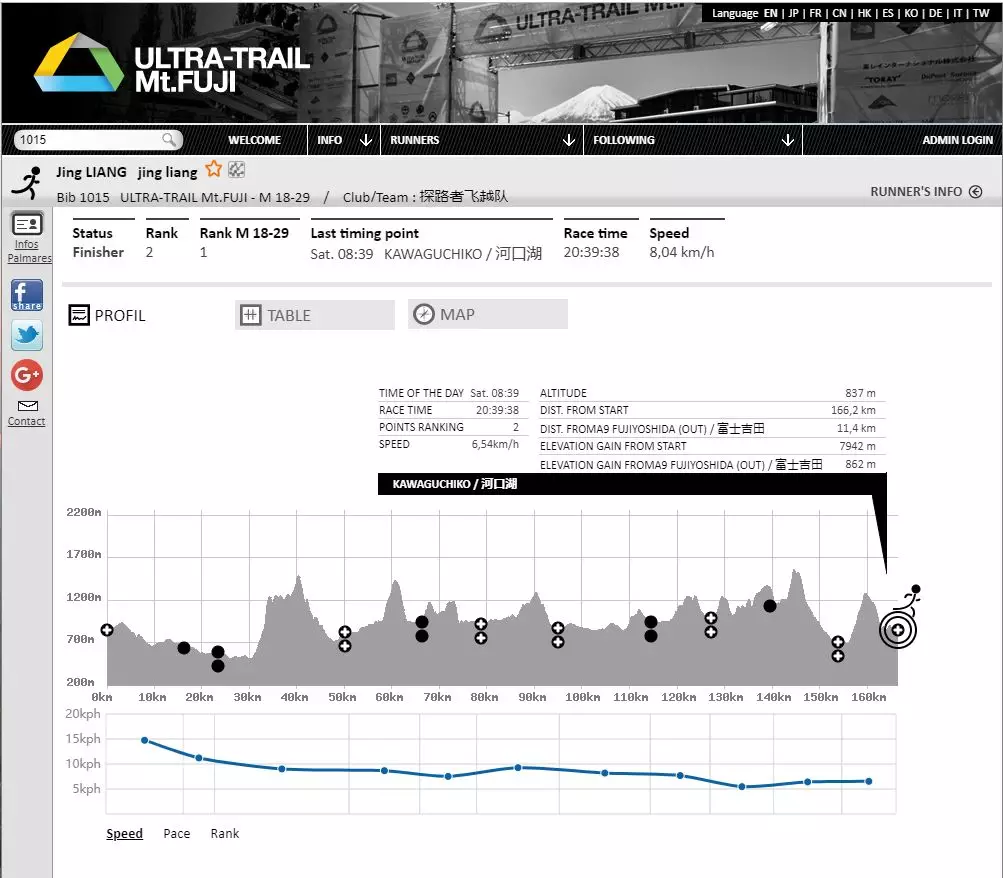Share on Facebook
1003x878 pixels.
pyautogui.click(x=27, y=295)
